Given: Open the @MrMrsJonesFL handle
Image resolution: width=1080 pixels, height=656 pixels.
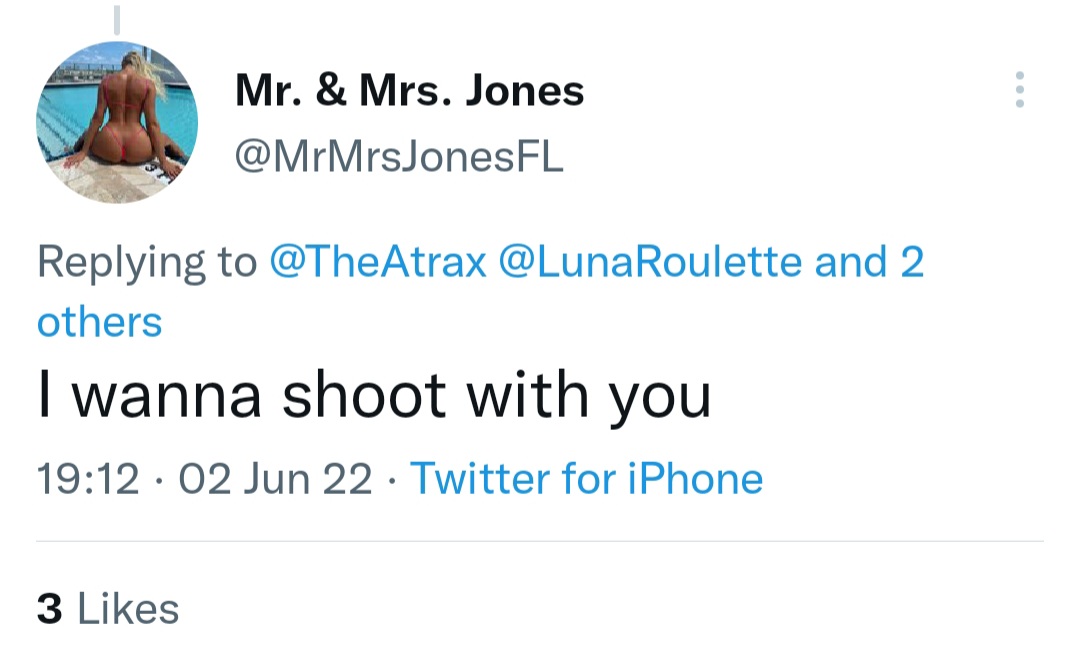Looking at the screenshot, I should click(399, 155).
